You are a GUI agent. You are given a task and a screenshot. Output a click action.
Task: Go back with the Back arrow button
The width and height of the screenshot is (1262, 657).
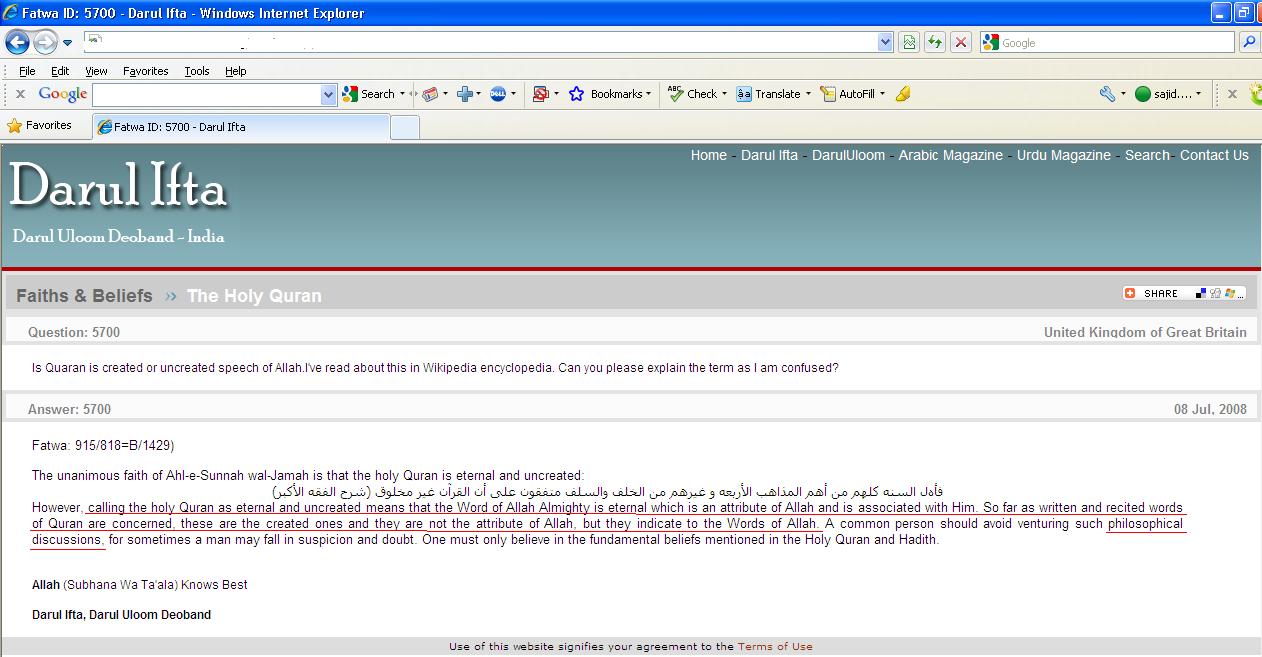pyautogui.click(x=17, y=42)
